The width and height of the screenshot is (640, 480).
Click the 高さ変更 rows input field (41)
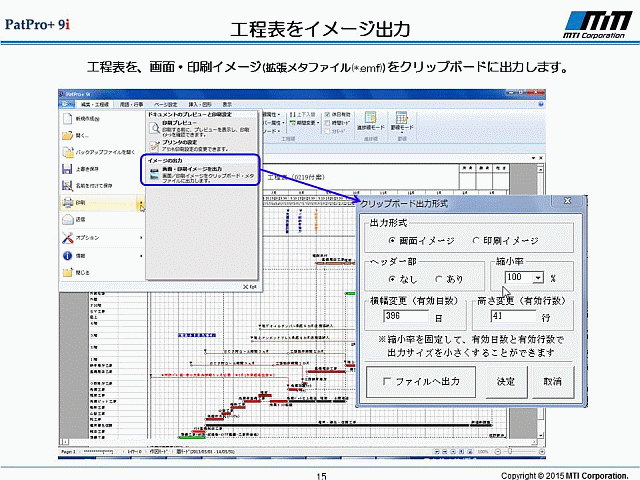513,316
